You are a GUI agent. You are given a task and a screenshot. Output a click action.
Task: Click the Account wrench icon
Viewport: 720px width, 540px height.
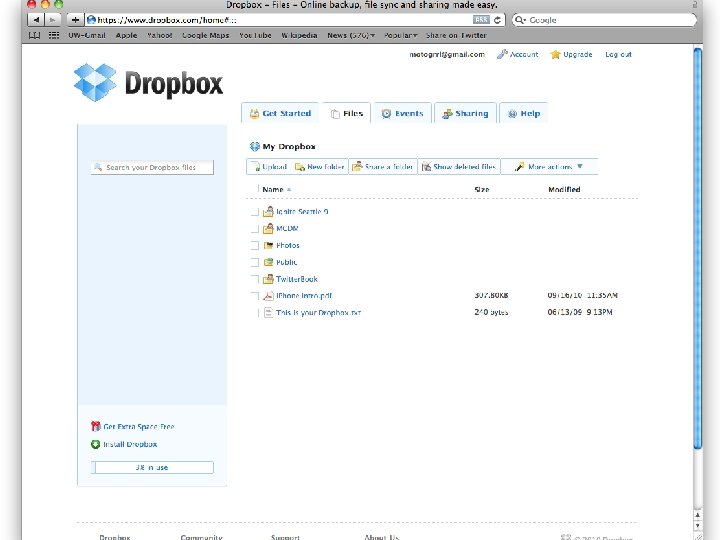click(x=502, y=54)
